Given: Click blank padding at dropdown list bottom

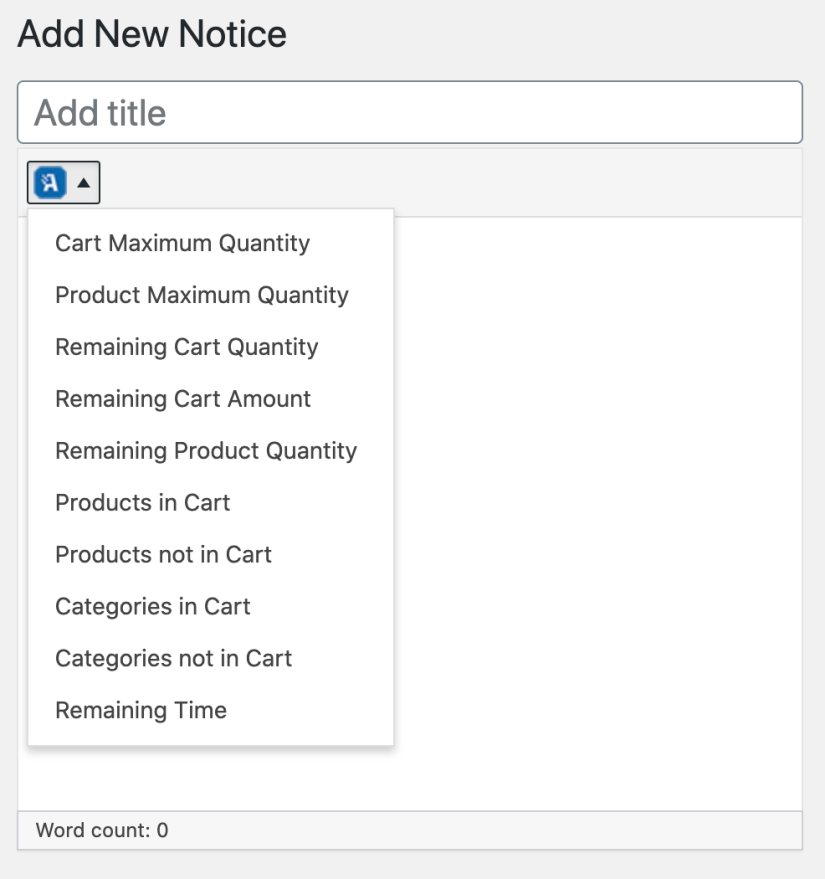Looking at the screenshot, I should click(210, 737).
